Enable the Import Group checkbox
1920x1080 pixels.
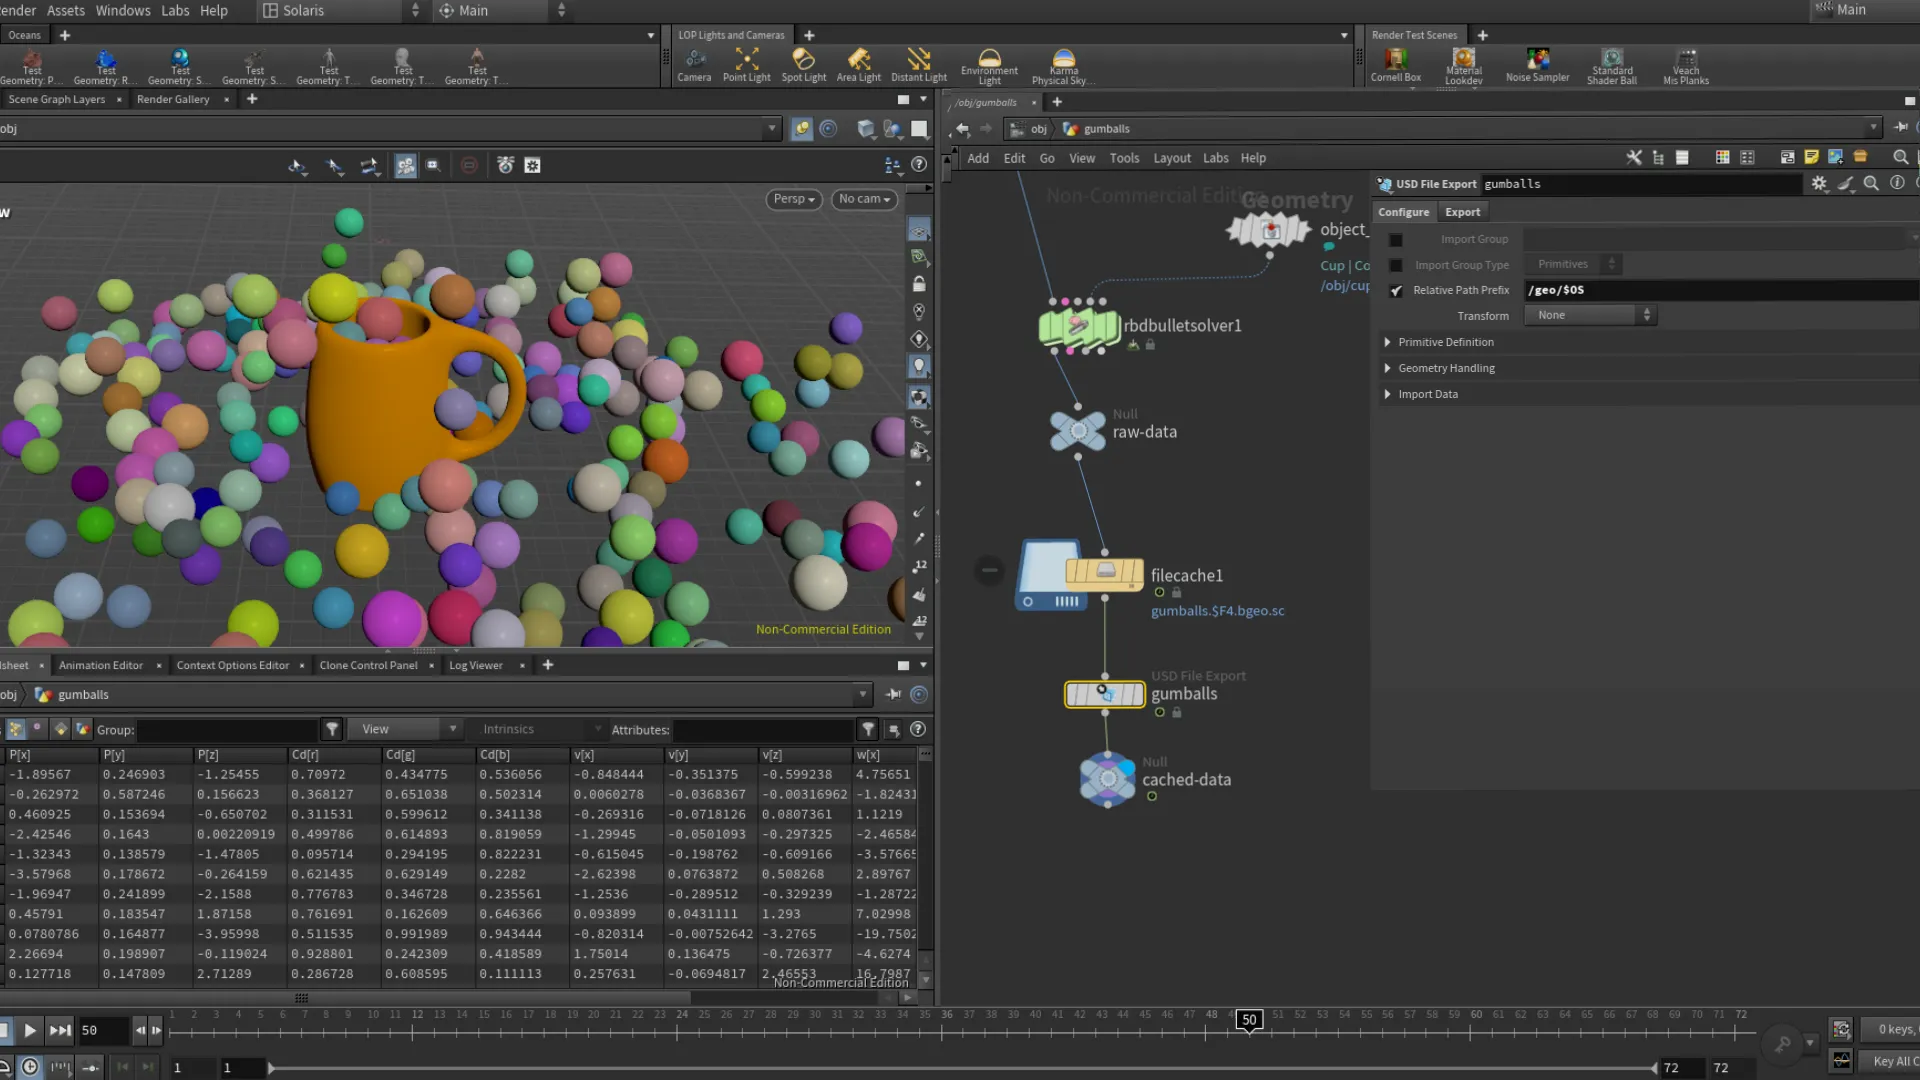[1396, 240]
